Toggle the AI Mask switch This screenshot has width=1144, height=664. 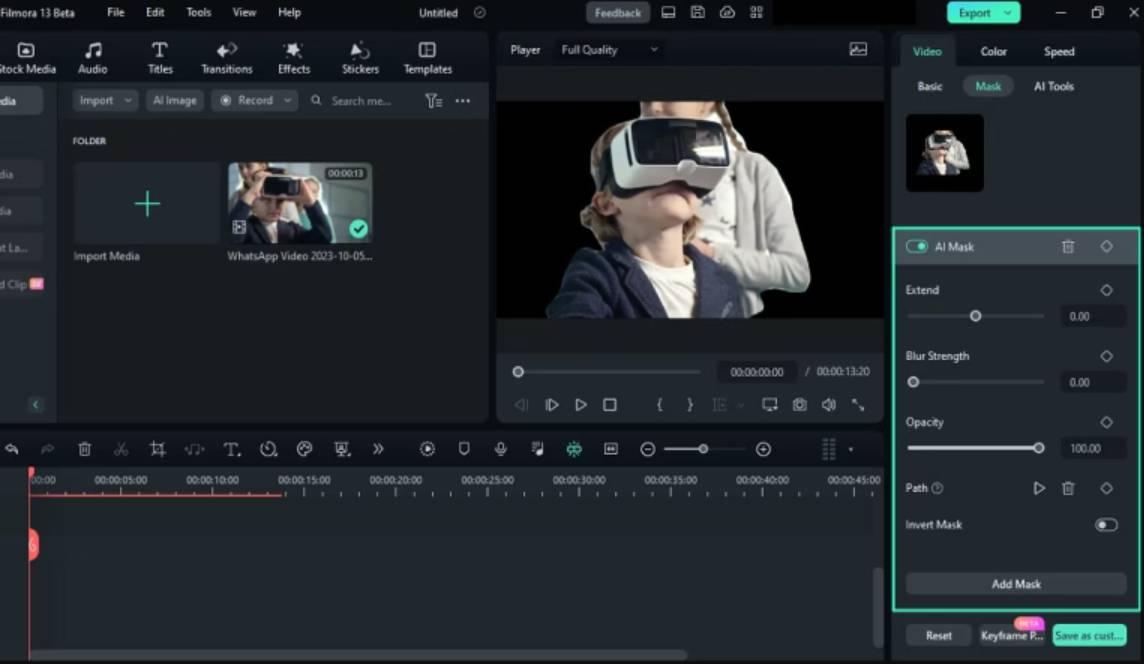(x=916, y=247)
